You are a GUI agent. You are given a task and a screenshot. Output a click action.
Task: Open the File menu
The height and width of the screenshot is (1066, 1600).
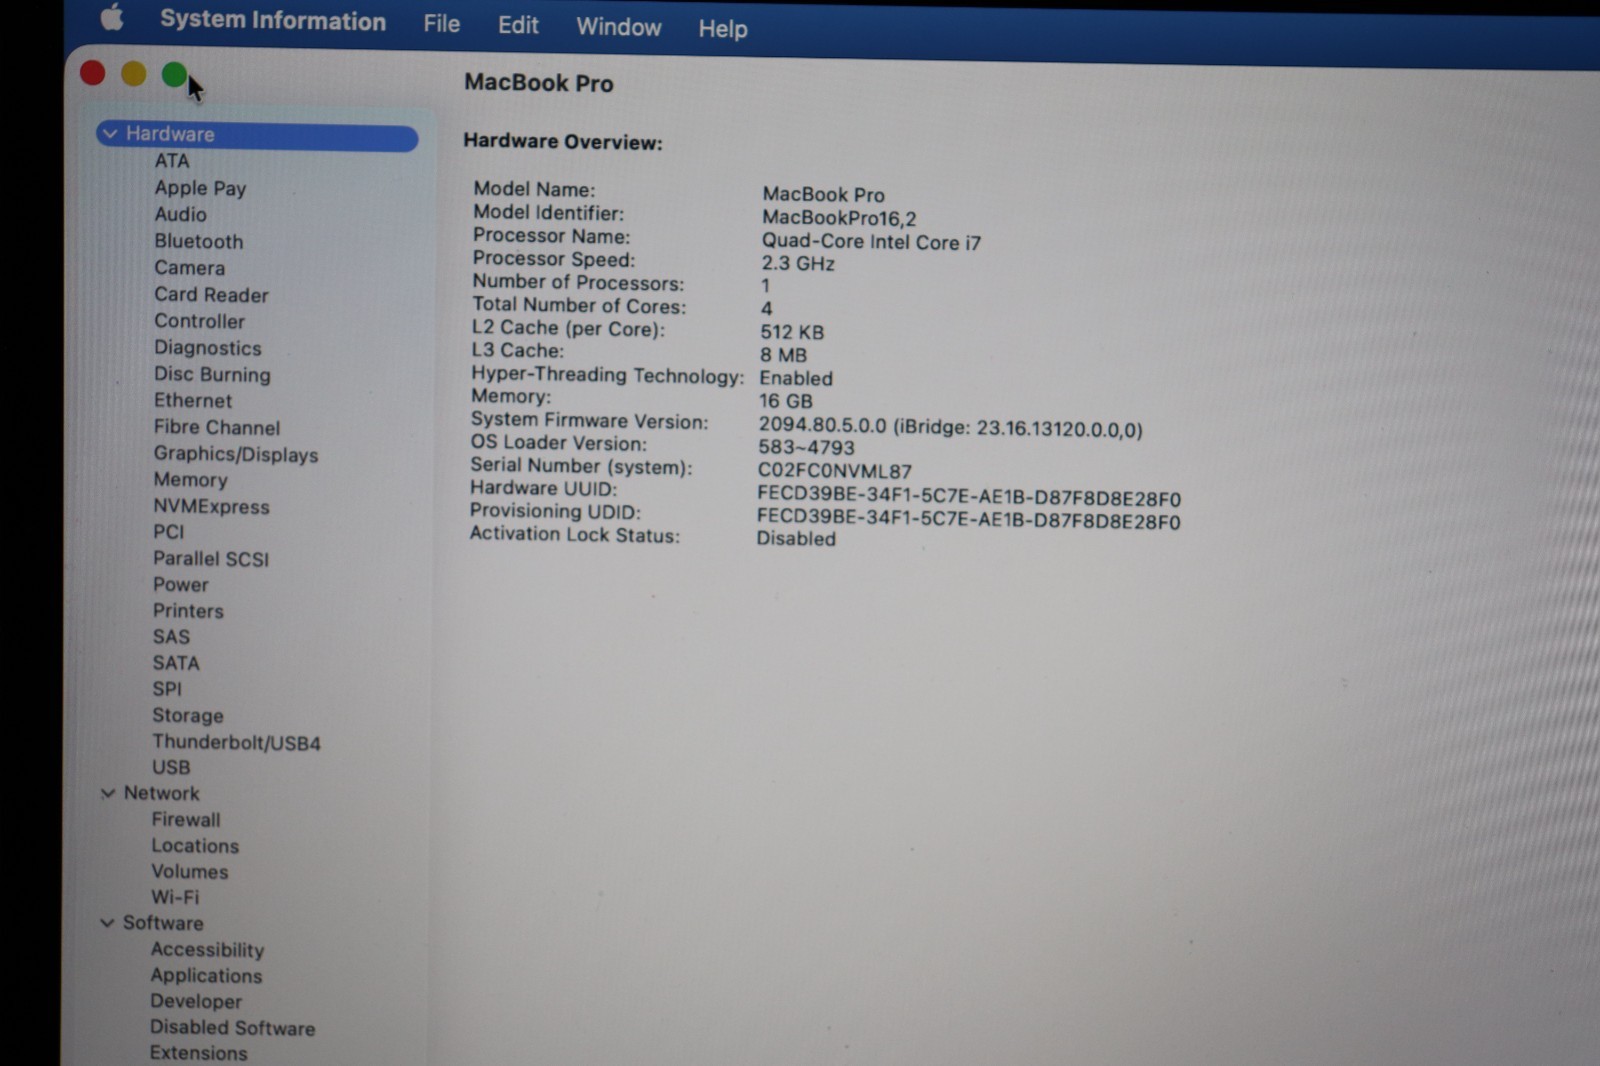pos(441,23)
